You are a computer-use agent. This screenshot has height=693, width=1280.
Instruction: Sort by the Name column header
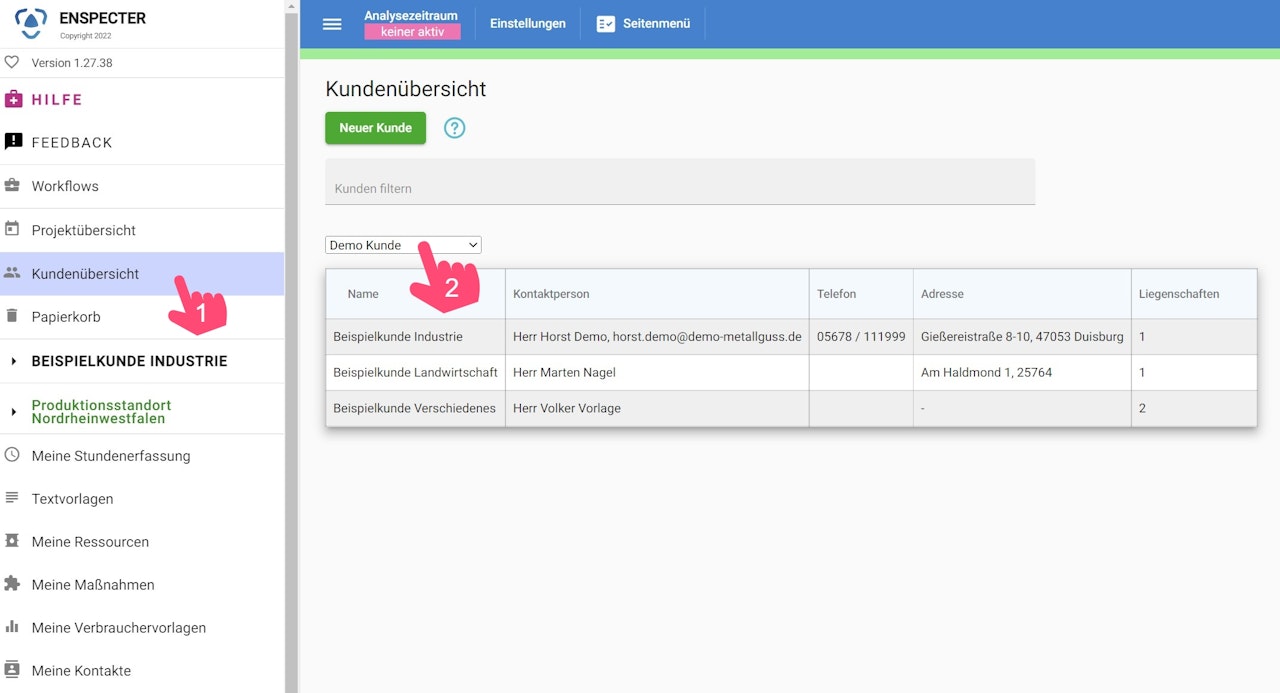coord(363,294)
